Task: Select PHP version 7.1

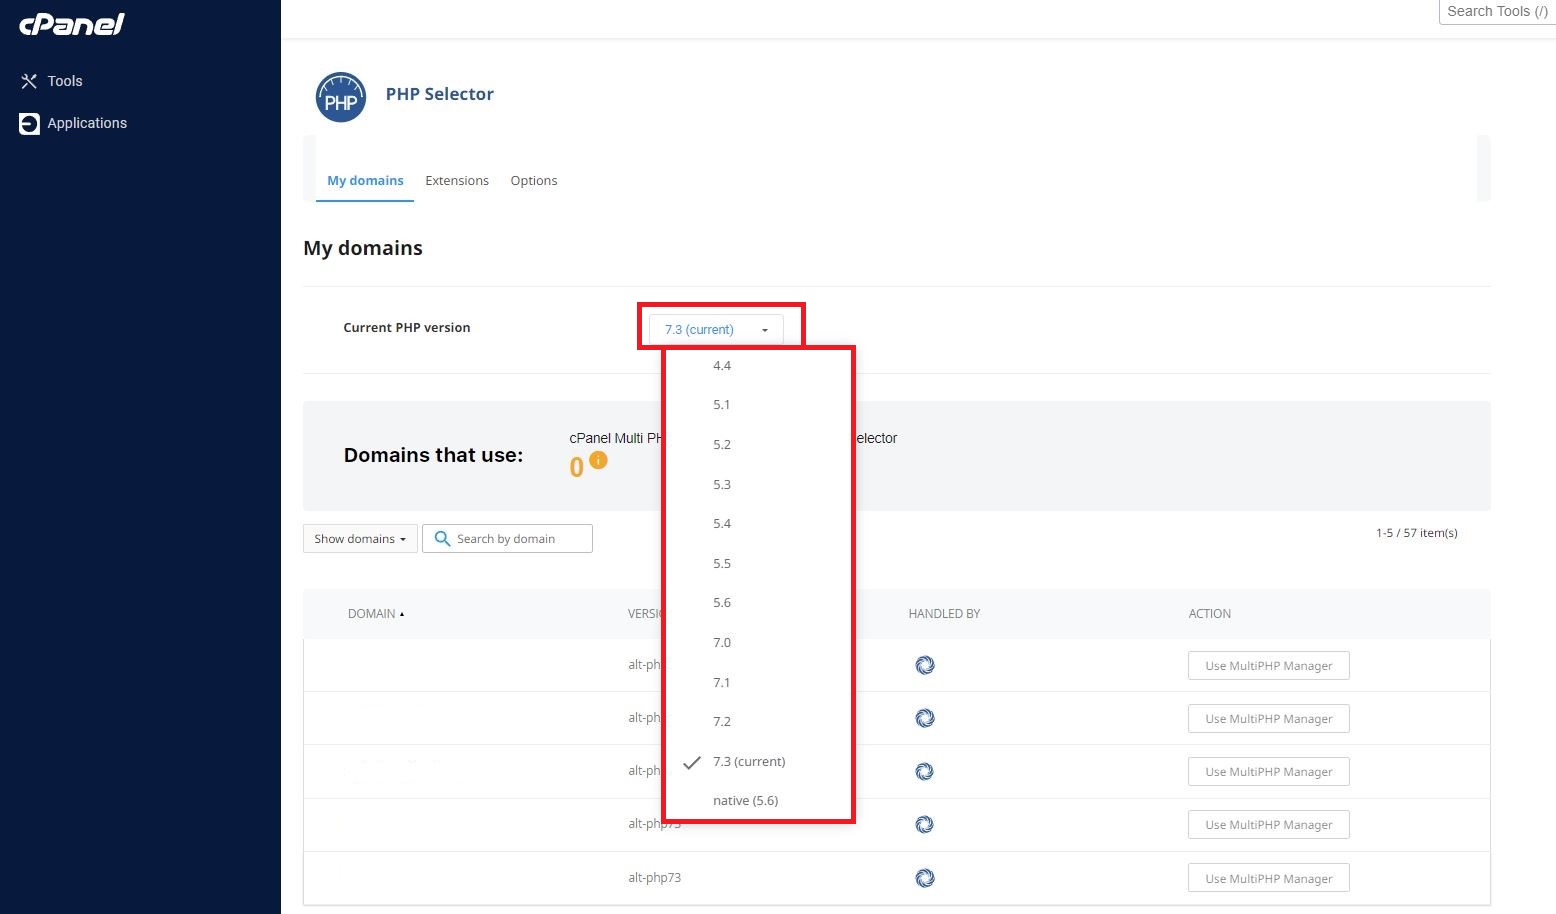Action: click(722, 683)
